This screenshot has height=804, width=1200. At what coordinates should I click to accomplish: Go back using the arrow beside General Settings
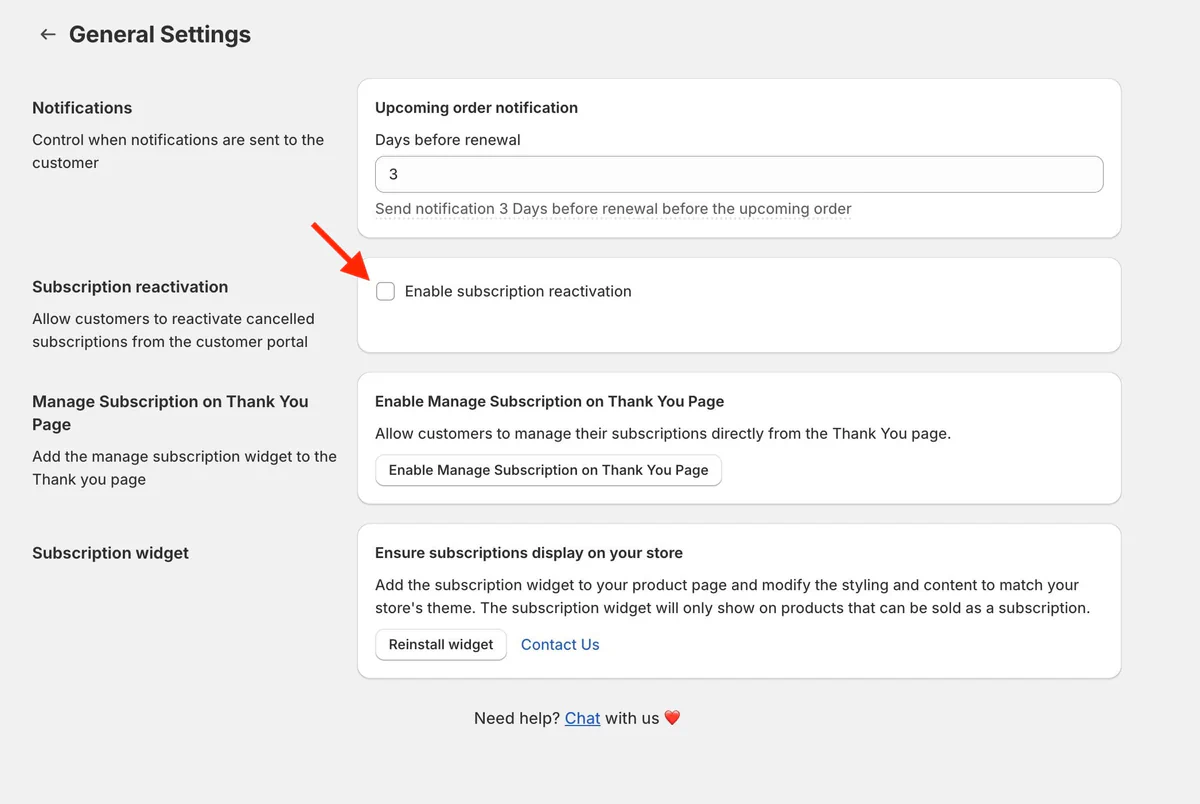[x=47, y=35]
